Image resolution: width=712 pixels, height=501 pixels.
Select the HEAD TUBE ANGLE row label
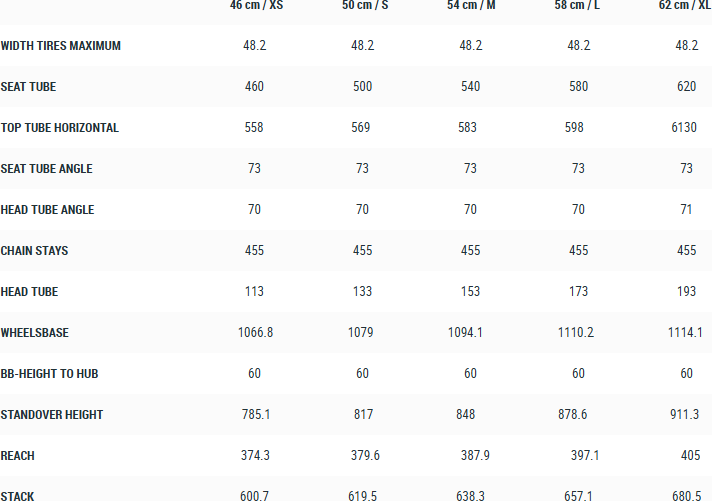[x=48, y=210]
